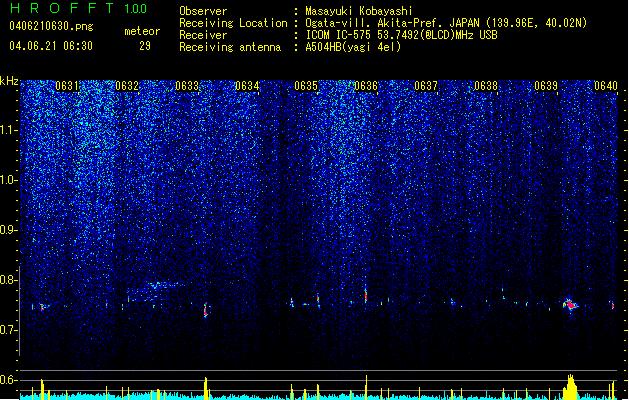Click the meteor label
629x400 pixels.
142,31
